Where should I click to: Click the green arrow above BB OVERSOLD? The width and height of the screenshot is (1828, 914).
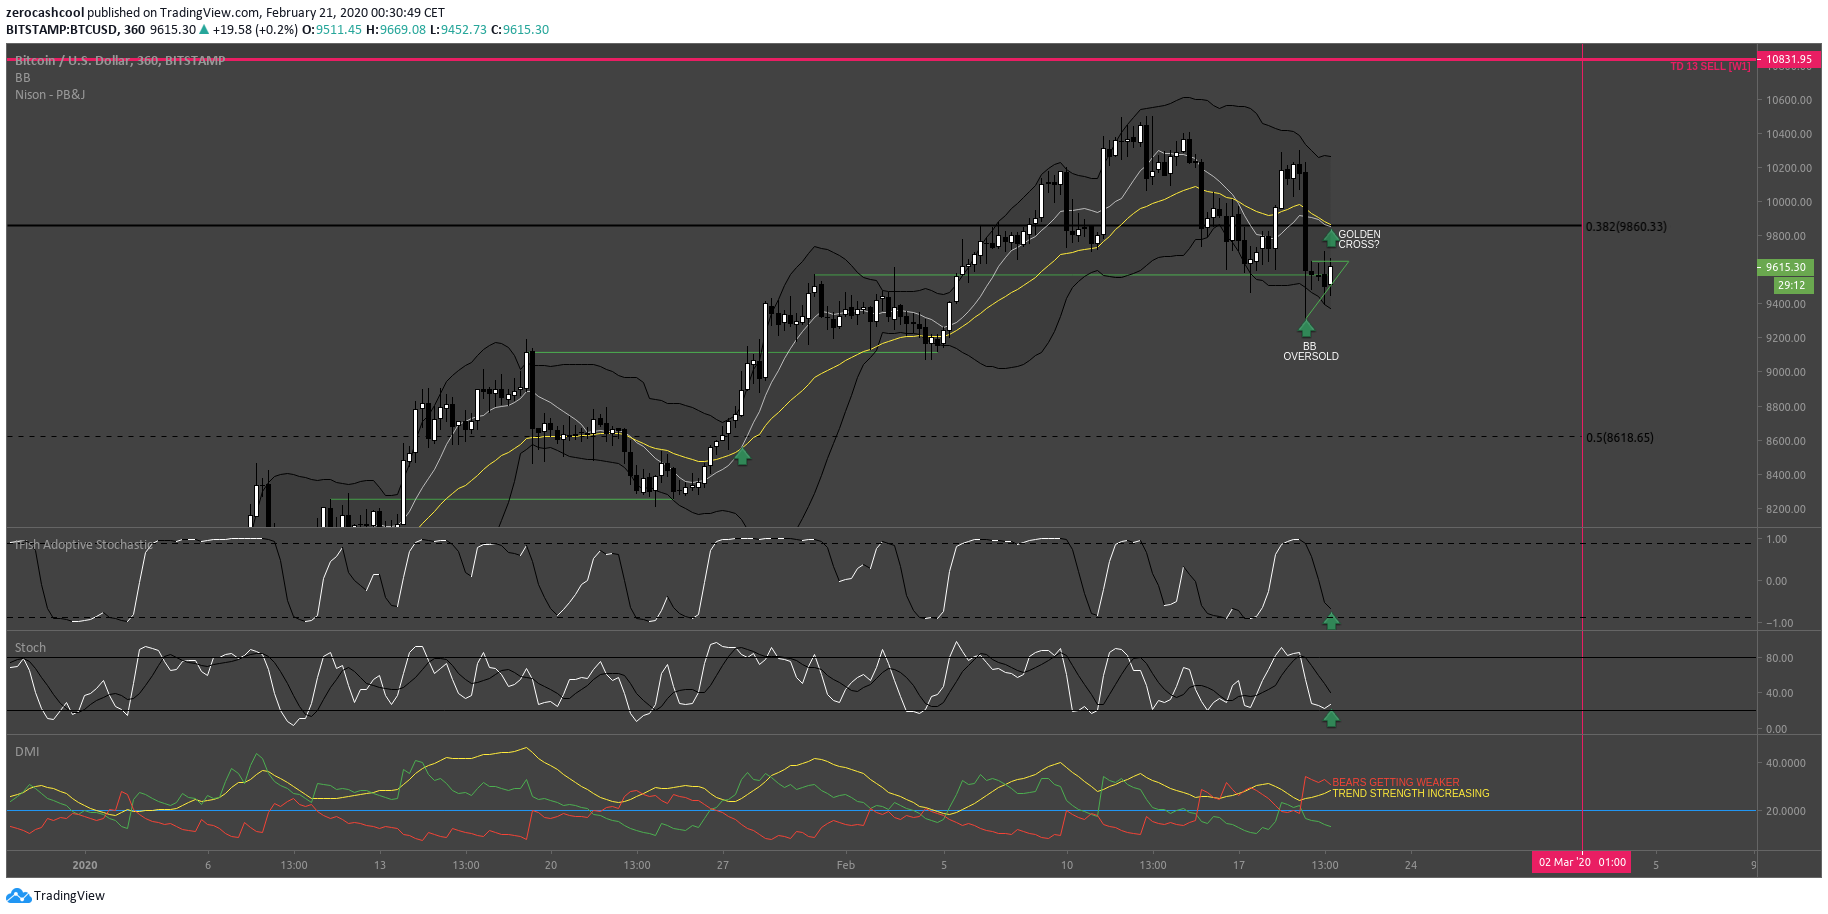(1306, 327)
